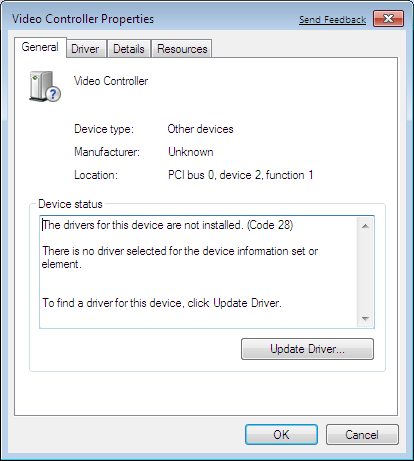Image resolution: width=414 pixels, height=461 pixels.
Task: Click inside the Device status text box
Action: [x=199, y=272]
